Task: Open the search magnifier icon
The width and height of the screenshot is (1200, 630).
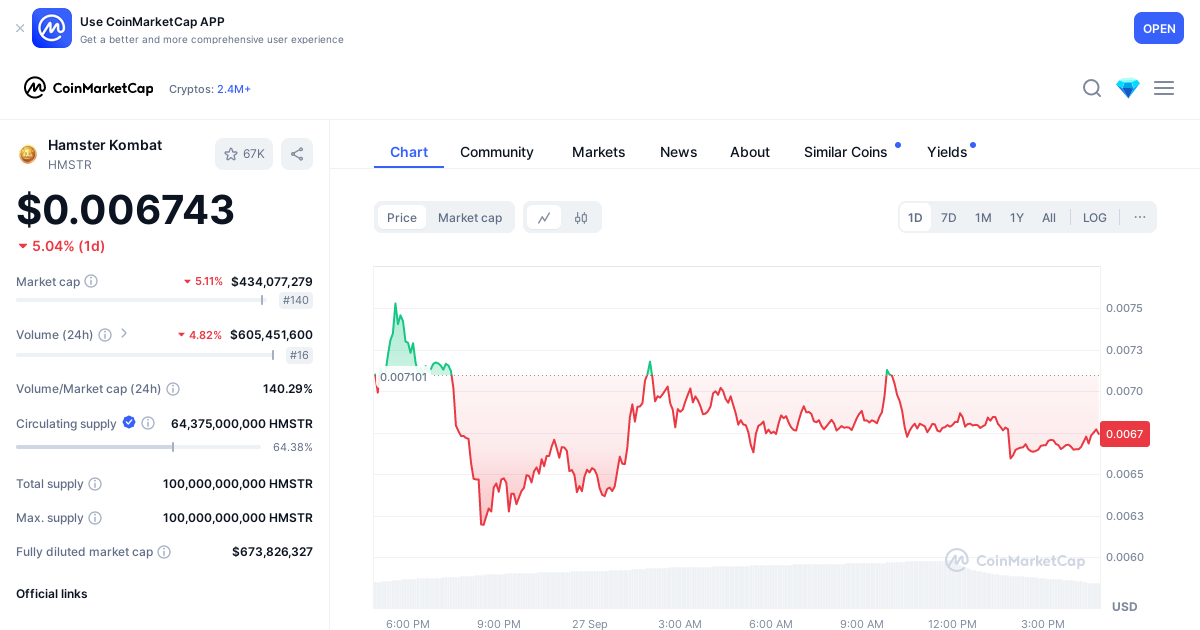Action: [1092, 88]
